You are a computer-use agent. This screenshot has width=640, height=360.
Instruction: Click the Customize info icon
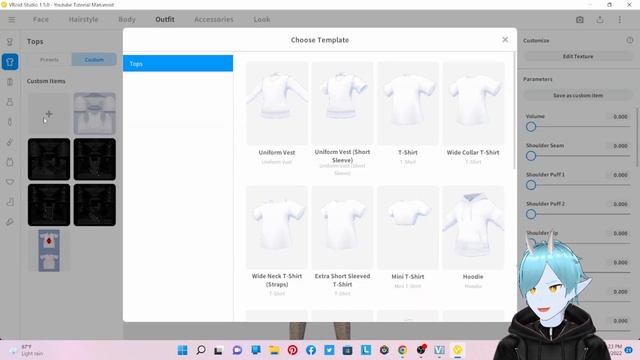coord(630,40)
